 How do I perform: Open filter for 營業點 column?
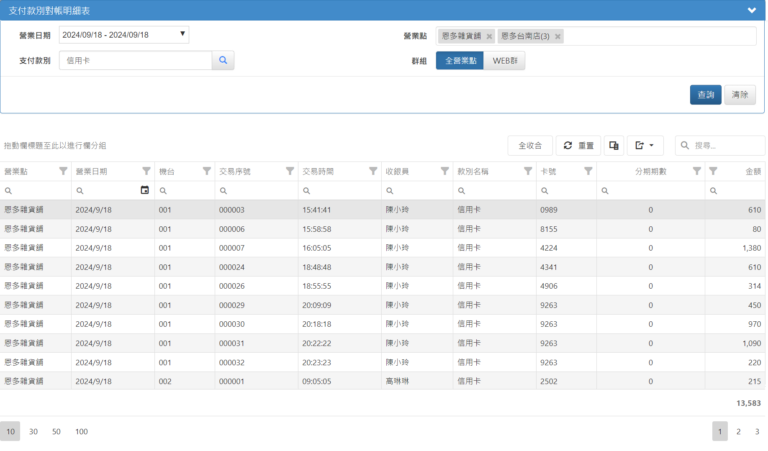(63, 171)
